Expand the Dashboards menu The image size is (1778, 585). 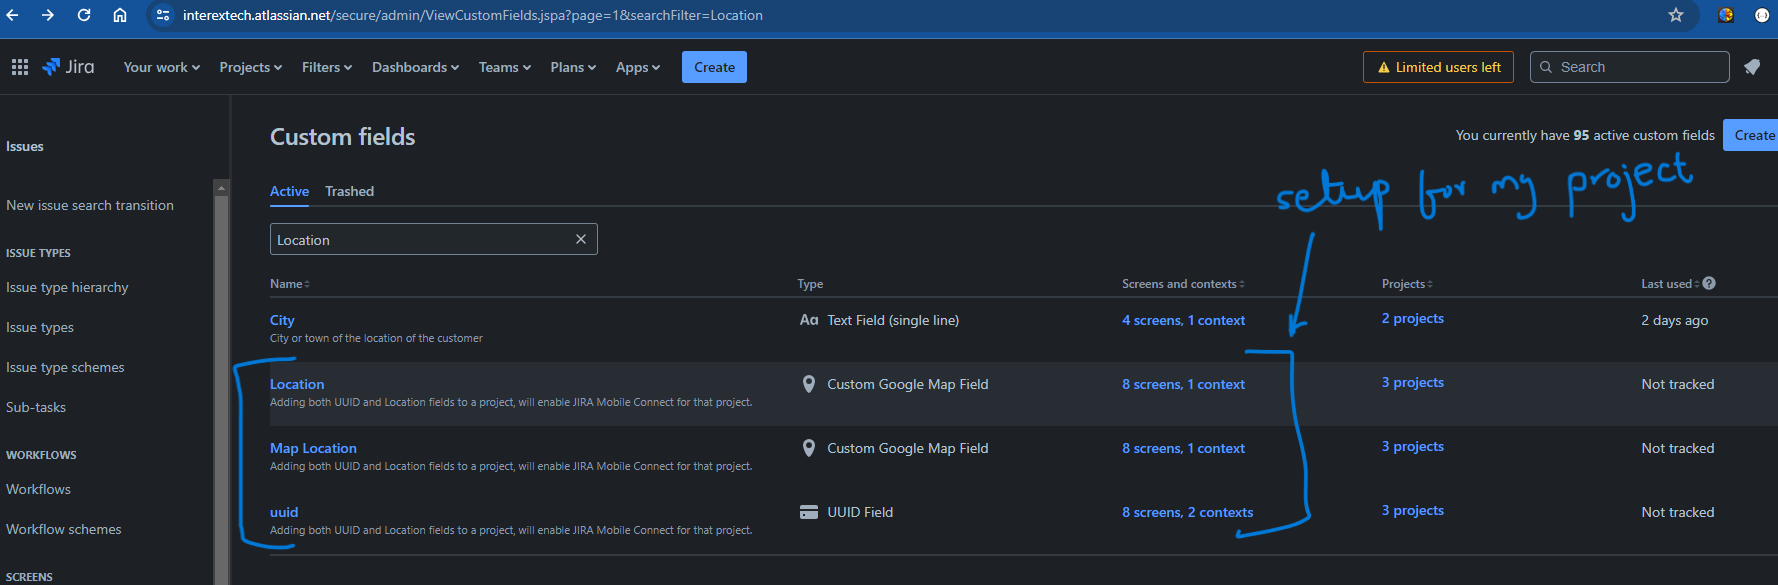(x=416, y=67)
